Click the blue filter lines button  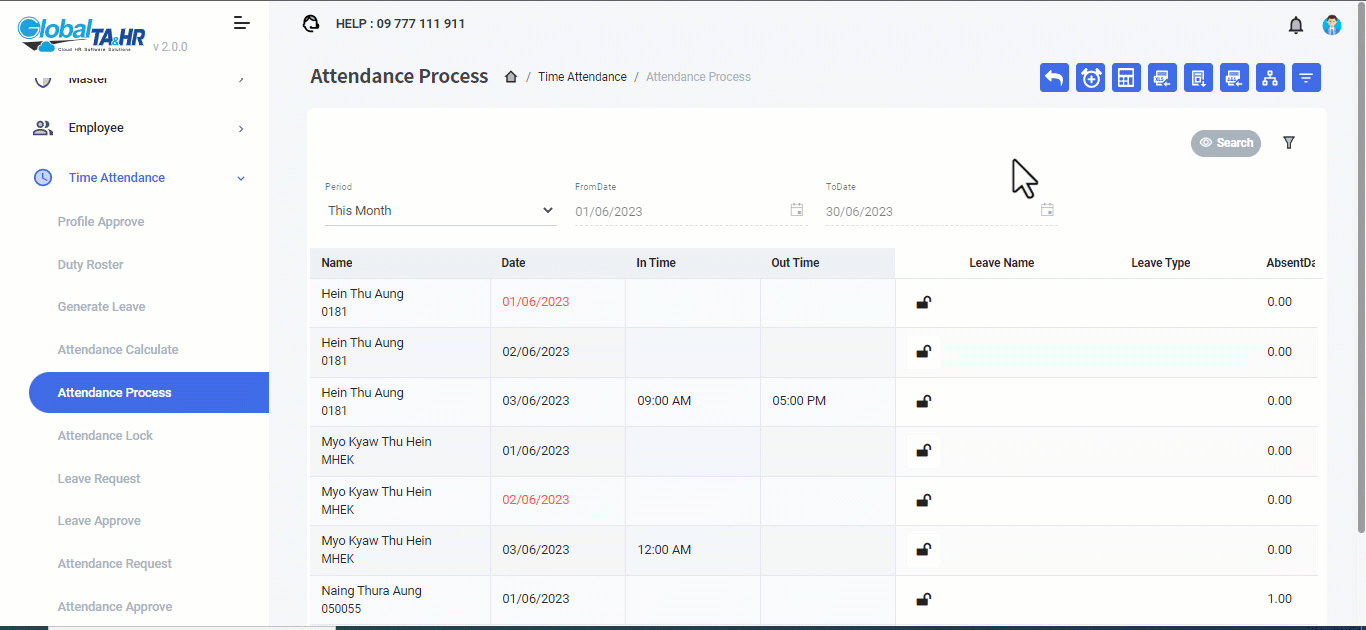click(1306, 78)
